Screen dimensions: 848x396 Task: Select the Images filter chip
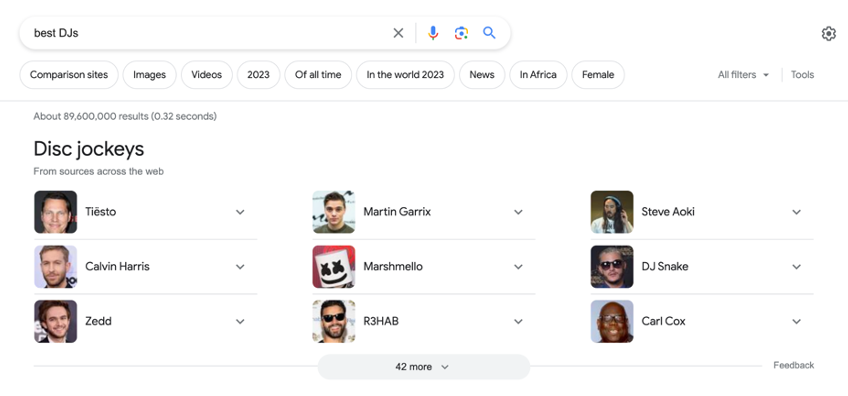pyautogui.click(x=149, y=75)
